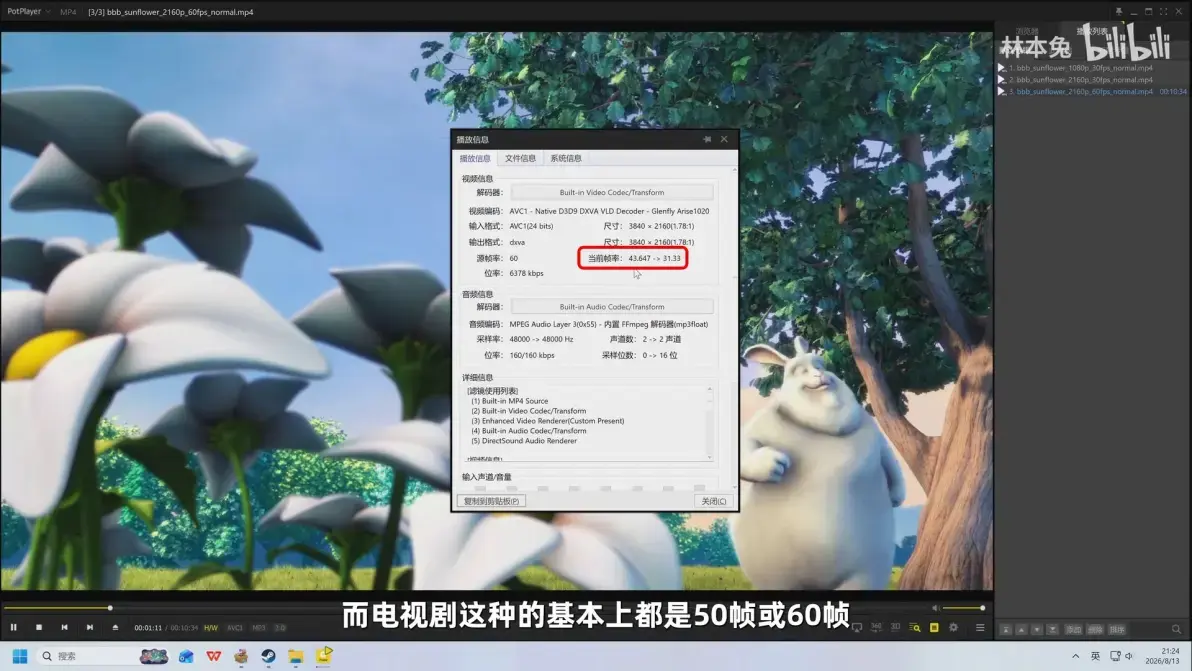The image size is (1192, 671).
Task: Click the 关闭 button in the dialog
Action: 713,501
